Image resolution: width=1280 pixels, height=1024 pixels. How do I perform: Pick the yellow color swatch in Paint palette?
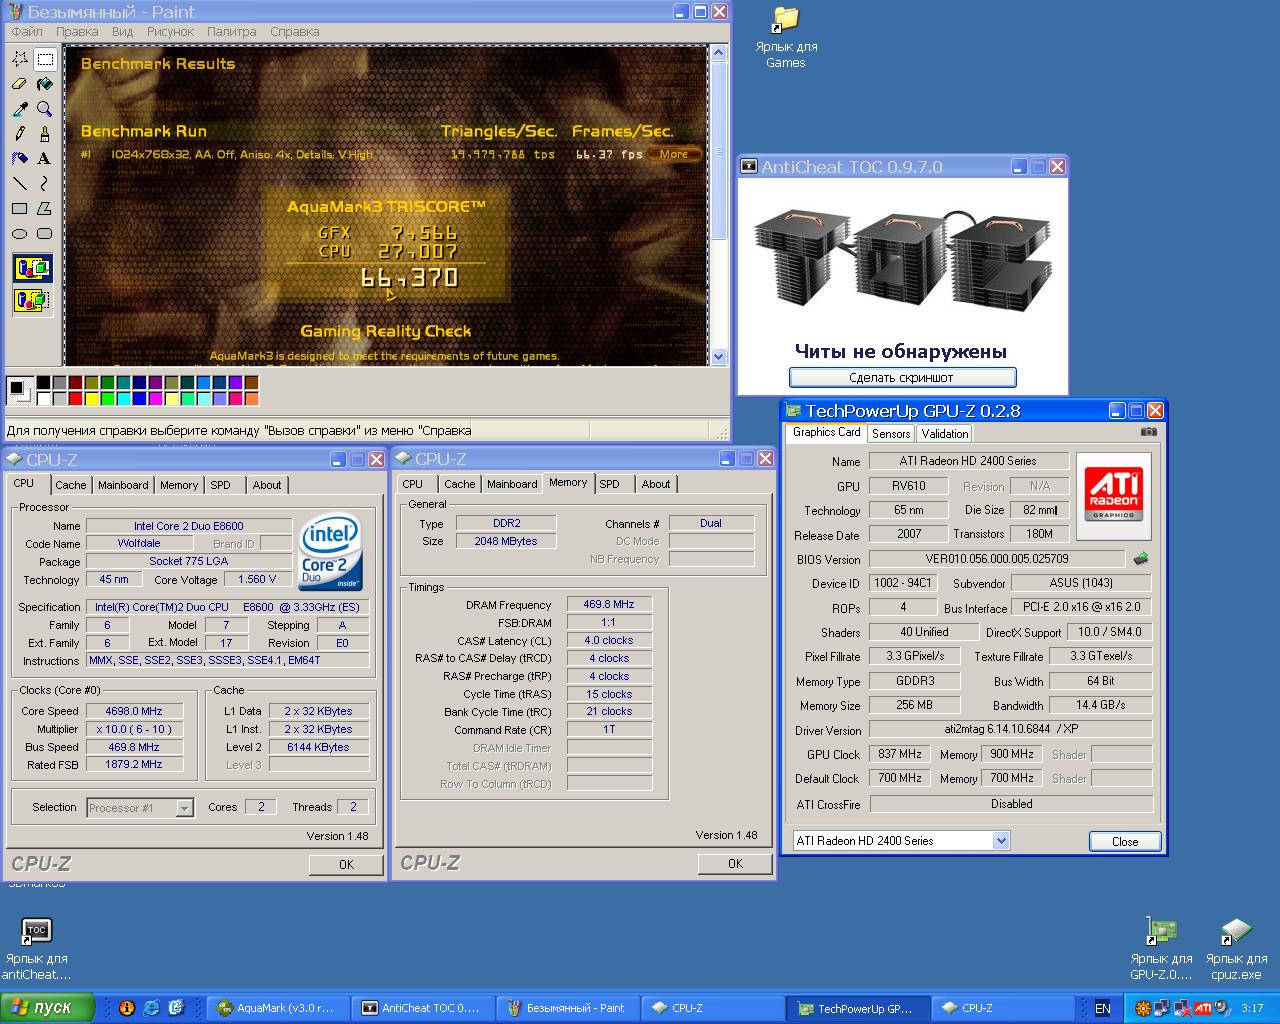tap(92, 399)
